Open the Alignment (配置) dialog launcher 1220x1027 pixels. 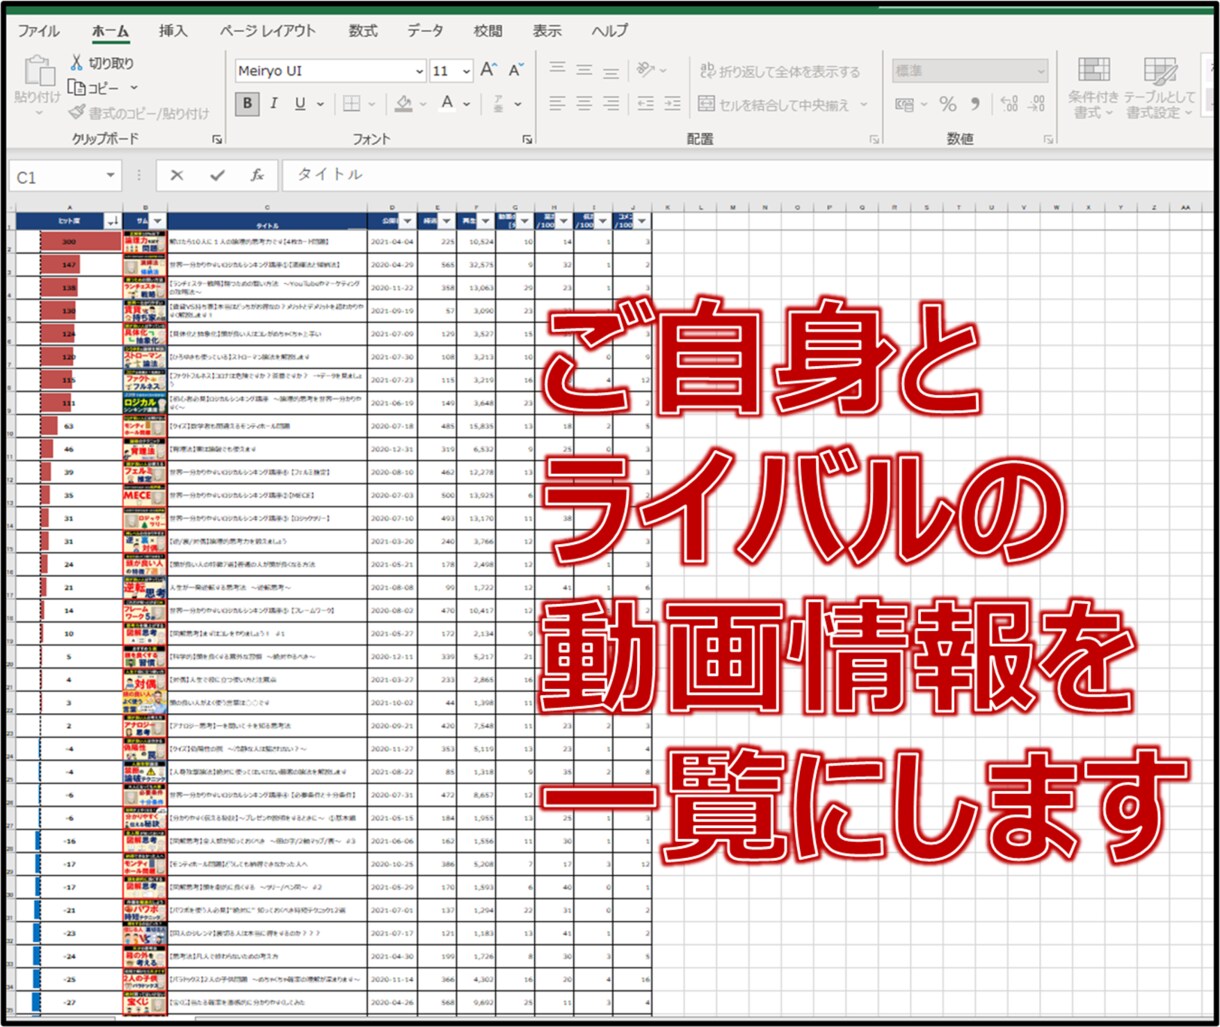pos(873,140)
